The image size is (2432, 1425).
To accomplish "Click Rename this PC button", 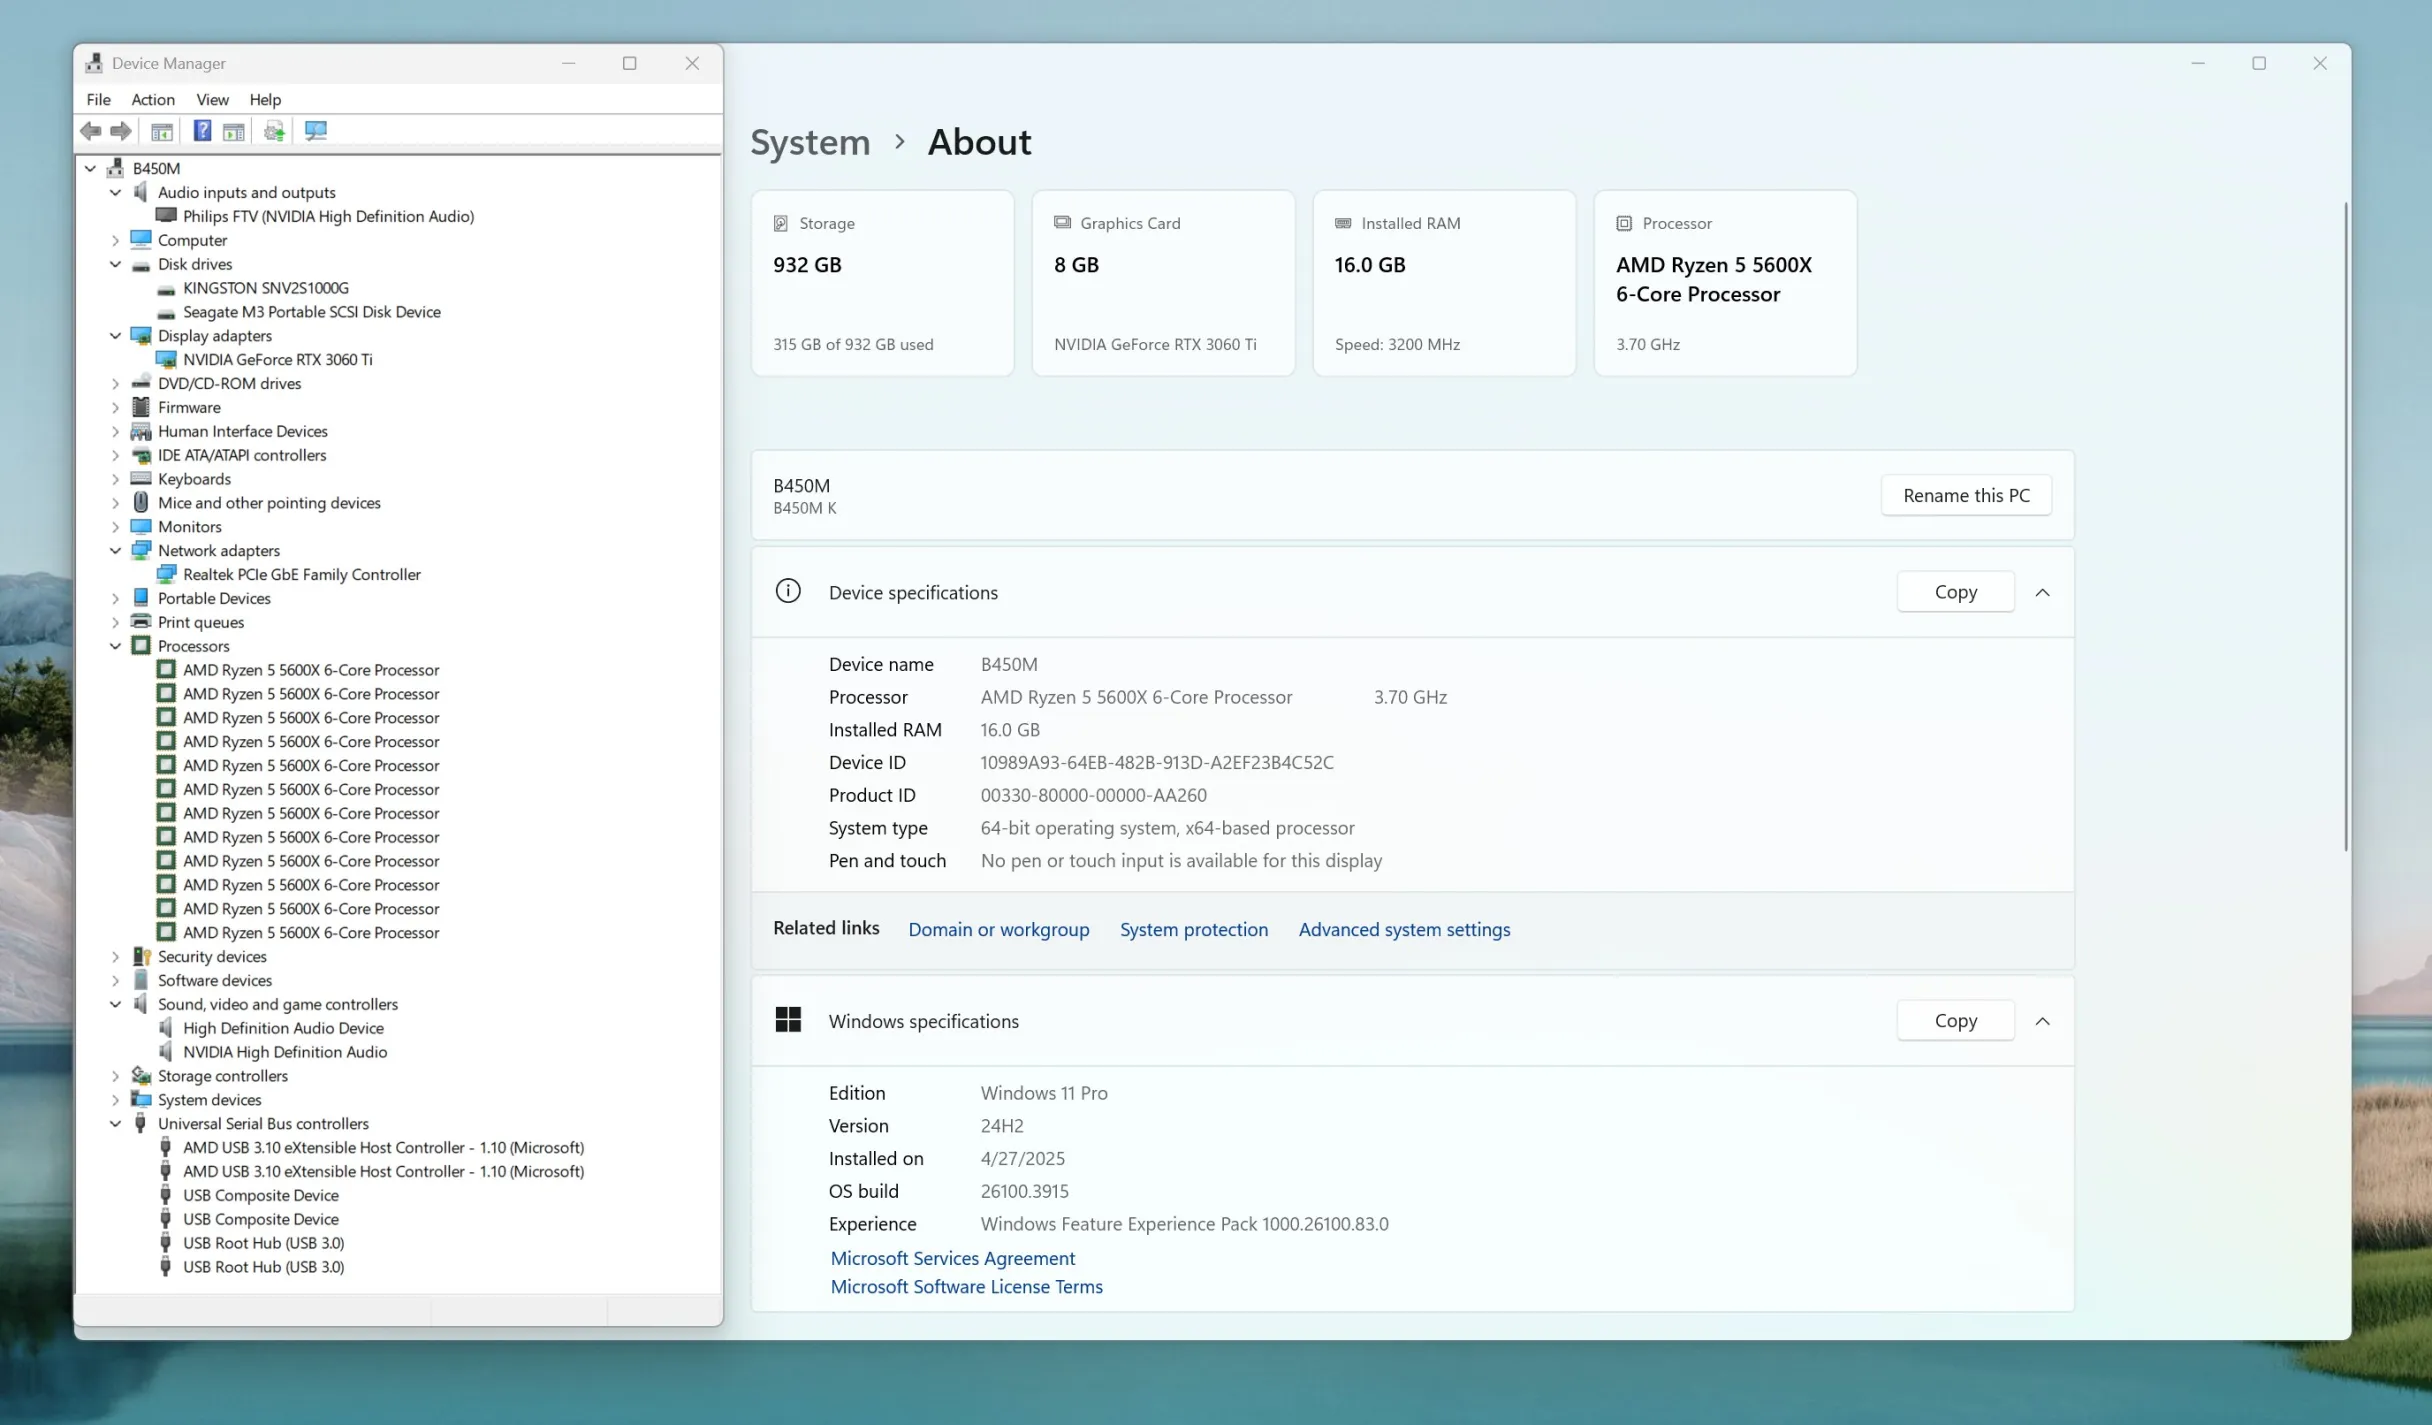I will tap(1966, 495).
